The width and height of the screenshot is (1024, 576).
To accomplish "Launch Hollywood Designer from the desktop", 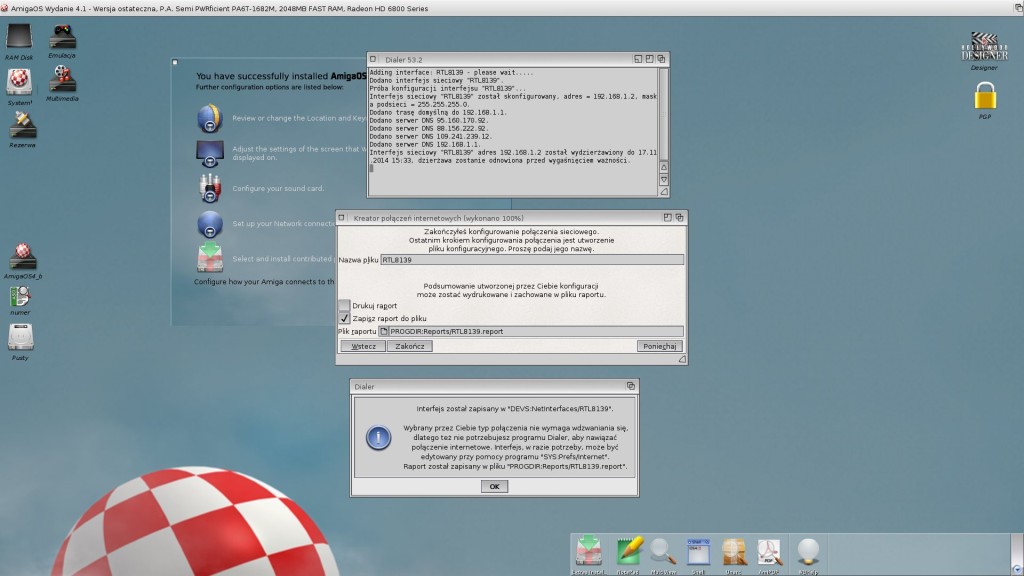I will coord(984,46).
